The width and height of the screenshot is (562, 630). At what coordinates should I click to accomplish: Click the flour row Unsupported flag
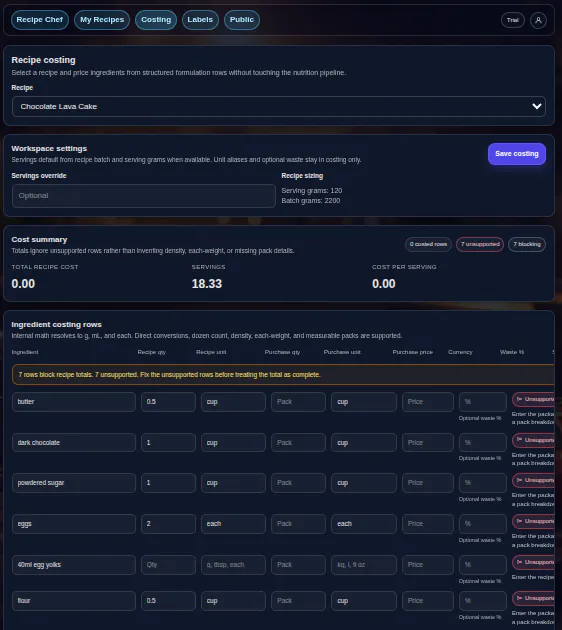pos(534,598)
